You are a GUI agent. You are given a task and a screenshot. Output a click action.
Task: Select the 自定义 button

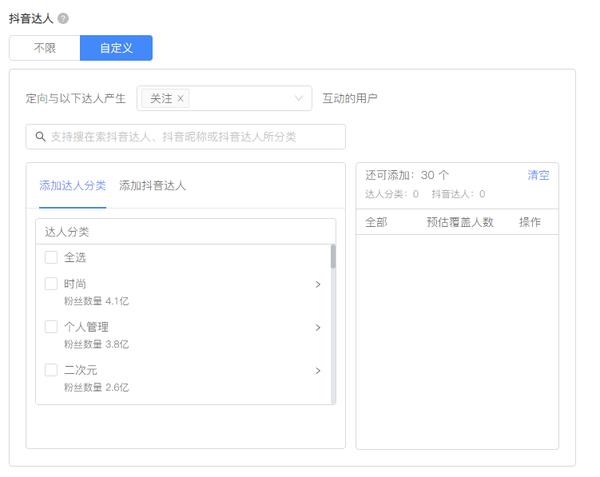116,48
